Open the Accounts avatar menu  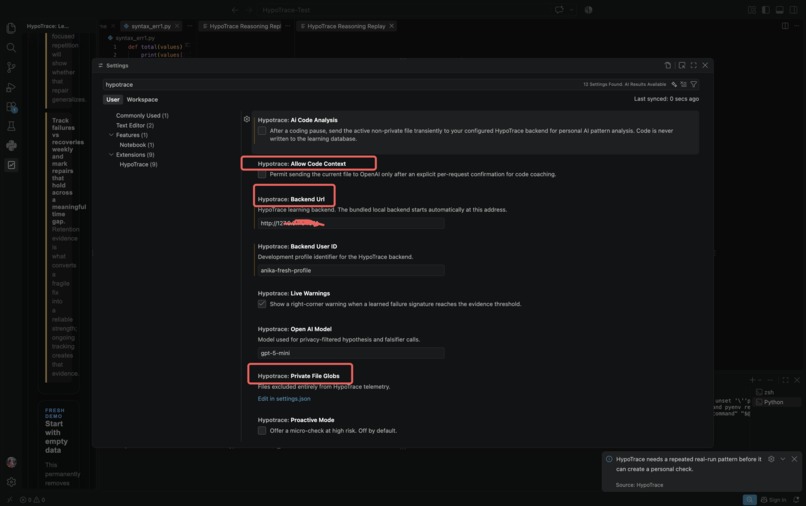pyautogui.click(x=11, y=462)
